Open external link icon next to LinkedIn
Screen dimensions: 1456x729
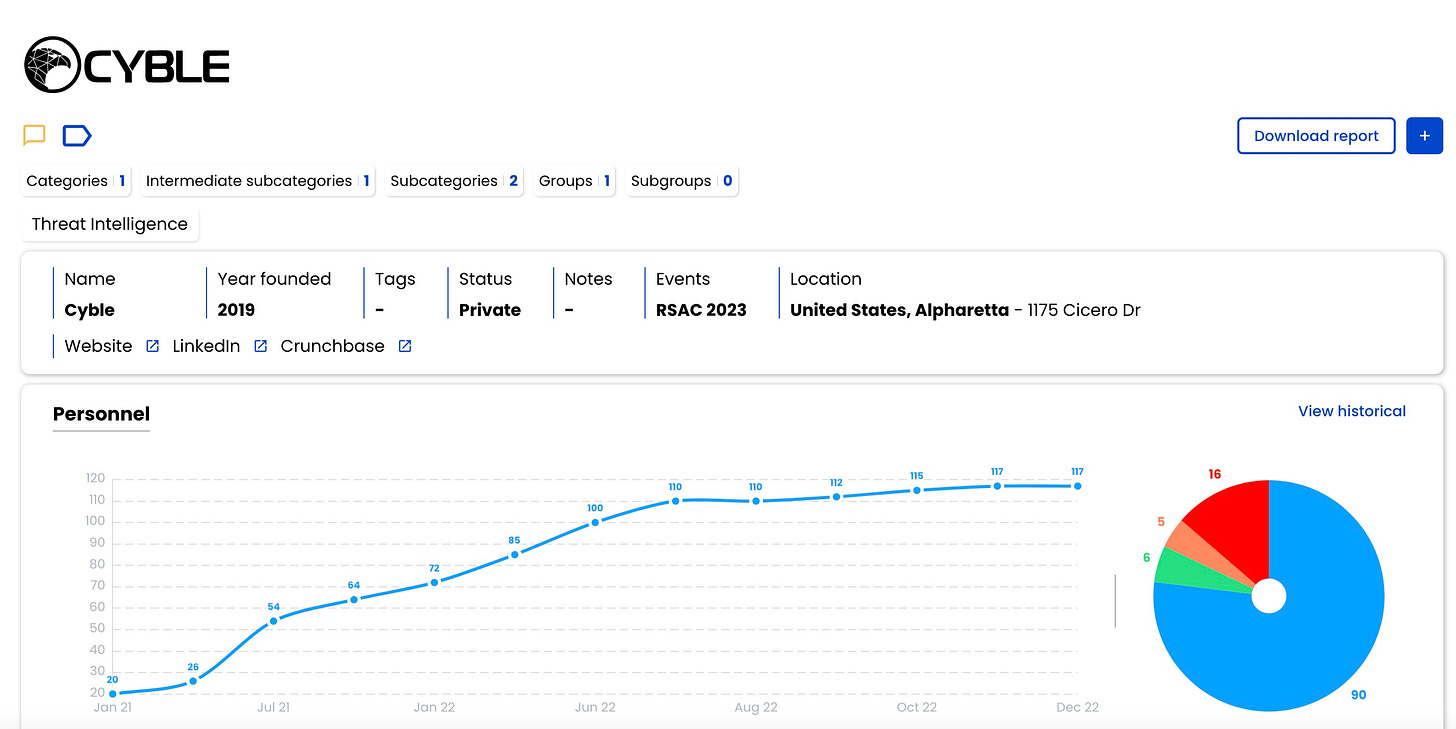coord(261,346)
